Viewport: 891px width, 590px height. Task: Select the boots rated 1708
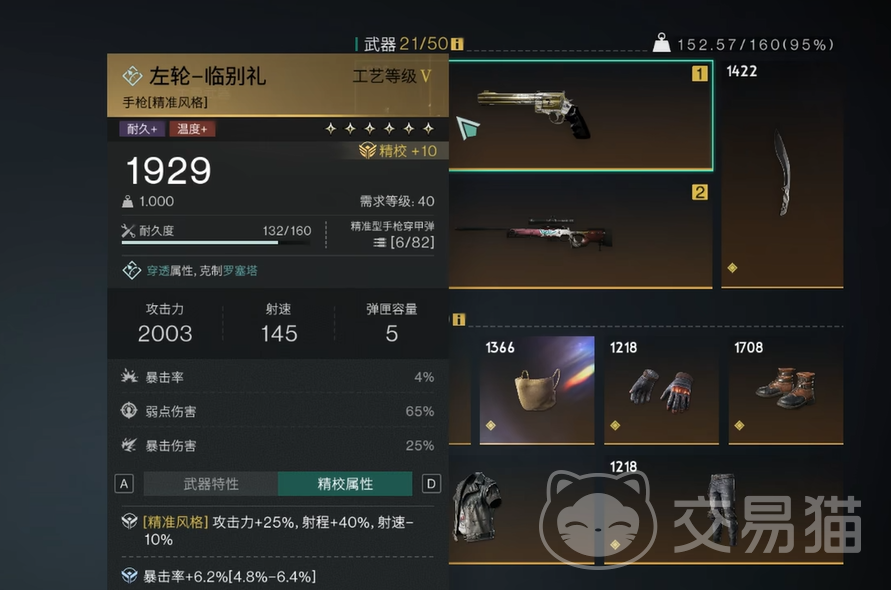tap(785, 390)
